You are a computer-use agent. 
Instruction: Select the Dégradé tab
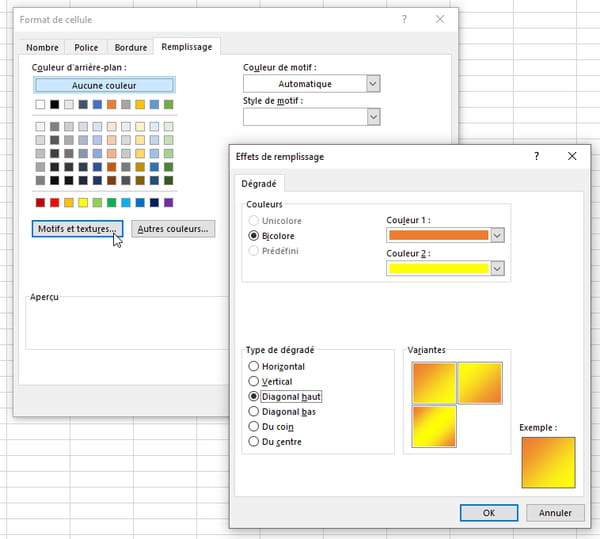(259, 184)
